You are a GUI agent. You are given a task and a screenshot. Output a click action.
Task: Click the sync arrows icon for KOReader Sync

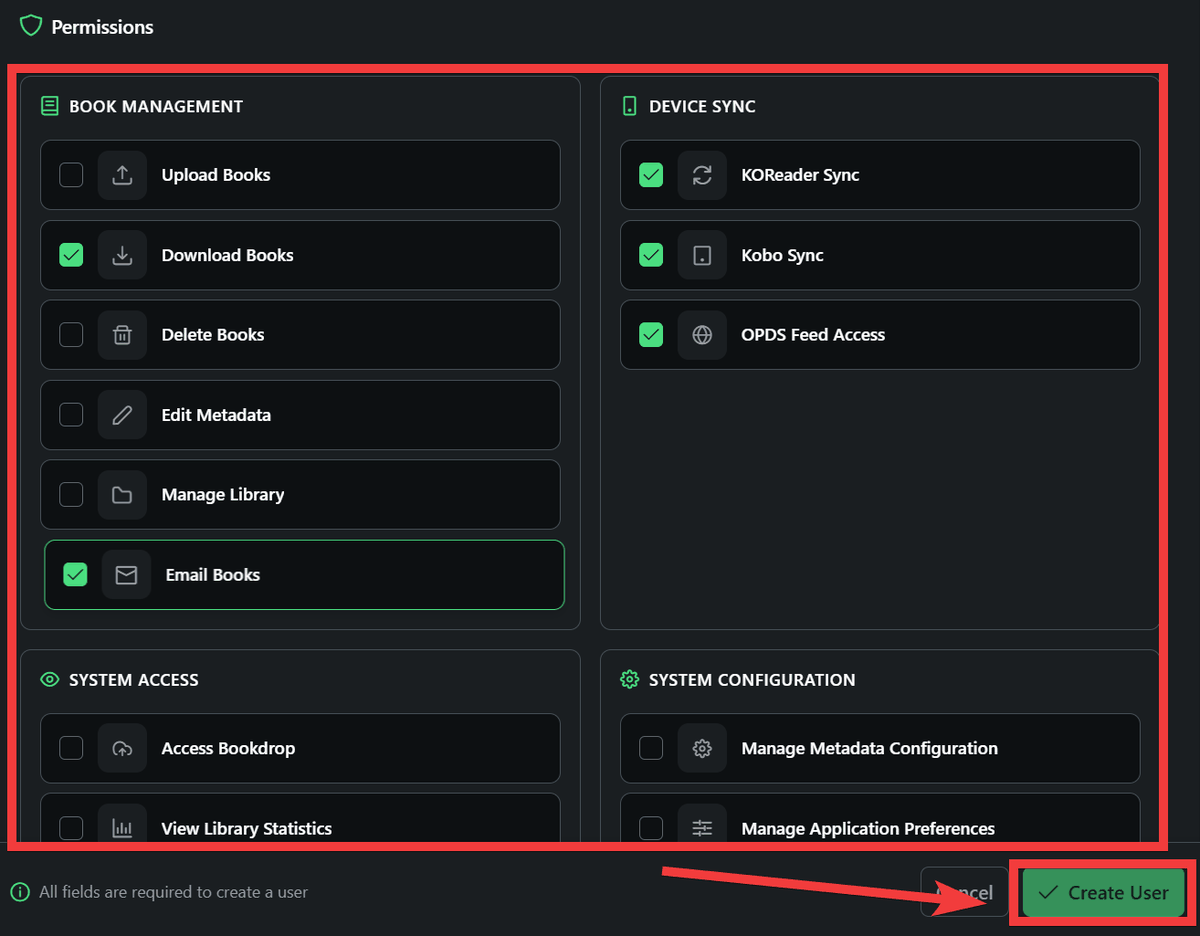tap(702, 175)
